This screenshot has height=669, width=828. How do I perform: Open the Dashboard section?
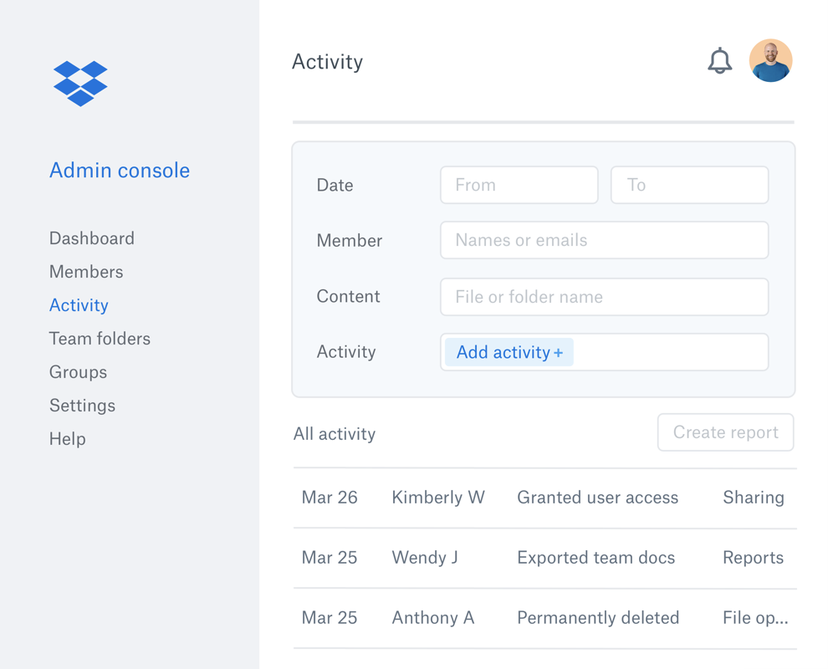[x=91, y=238]
